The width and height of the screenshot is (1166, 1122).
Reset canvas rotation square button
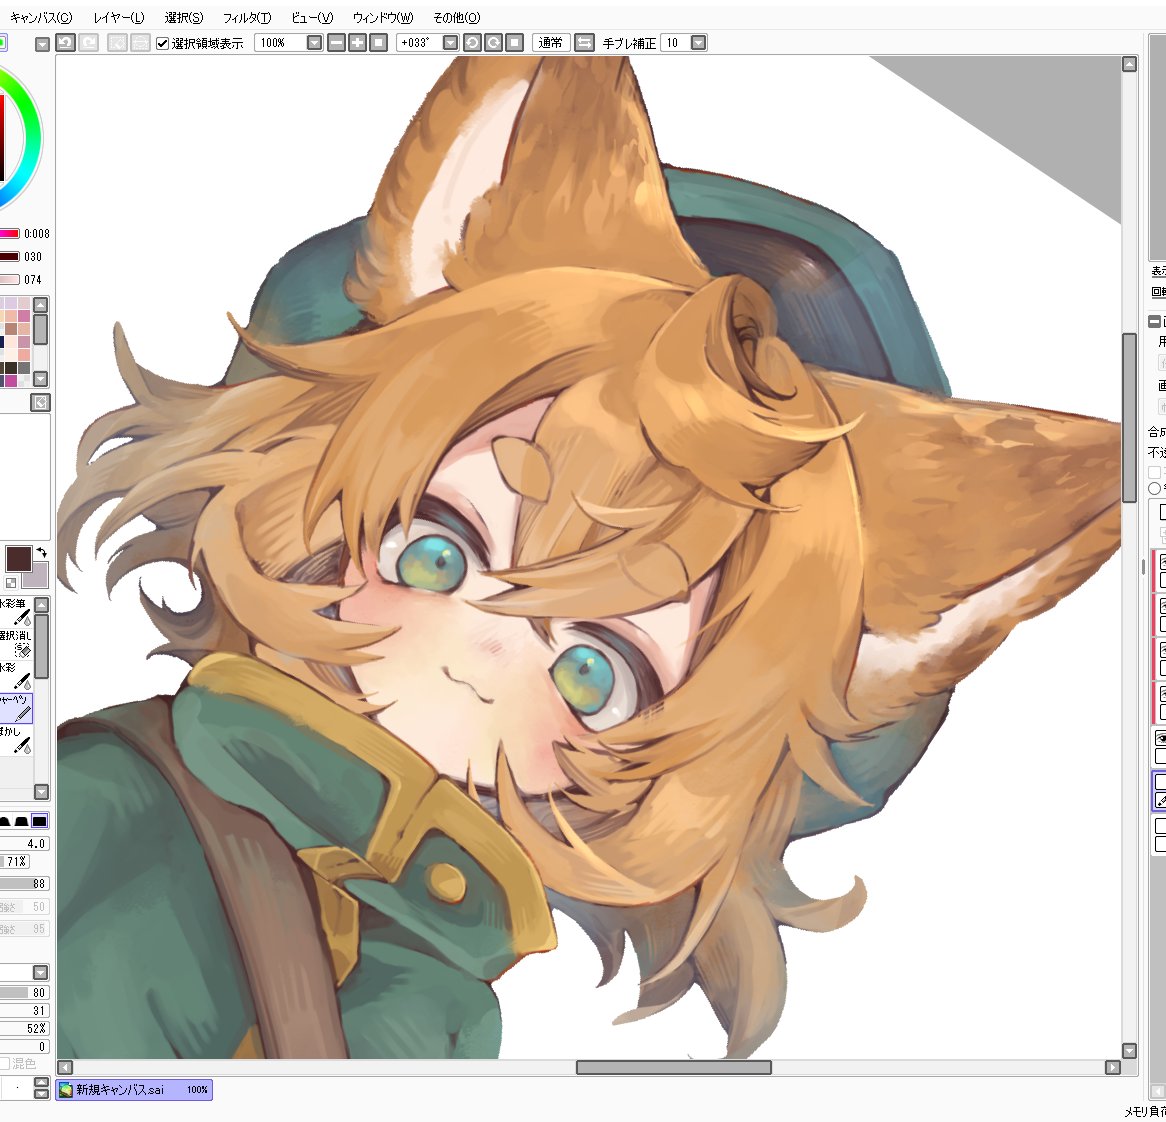pos(515,43)
